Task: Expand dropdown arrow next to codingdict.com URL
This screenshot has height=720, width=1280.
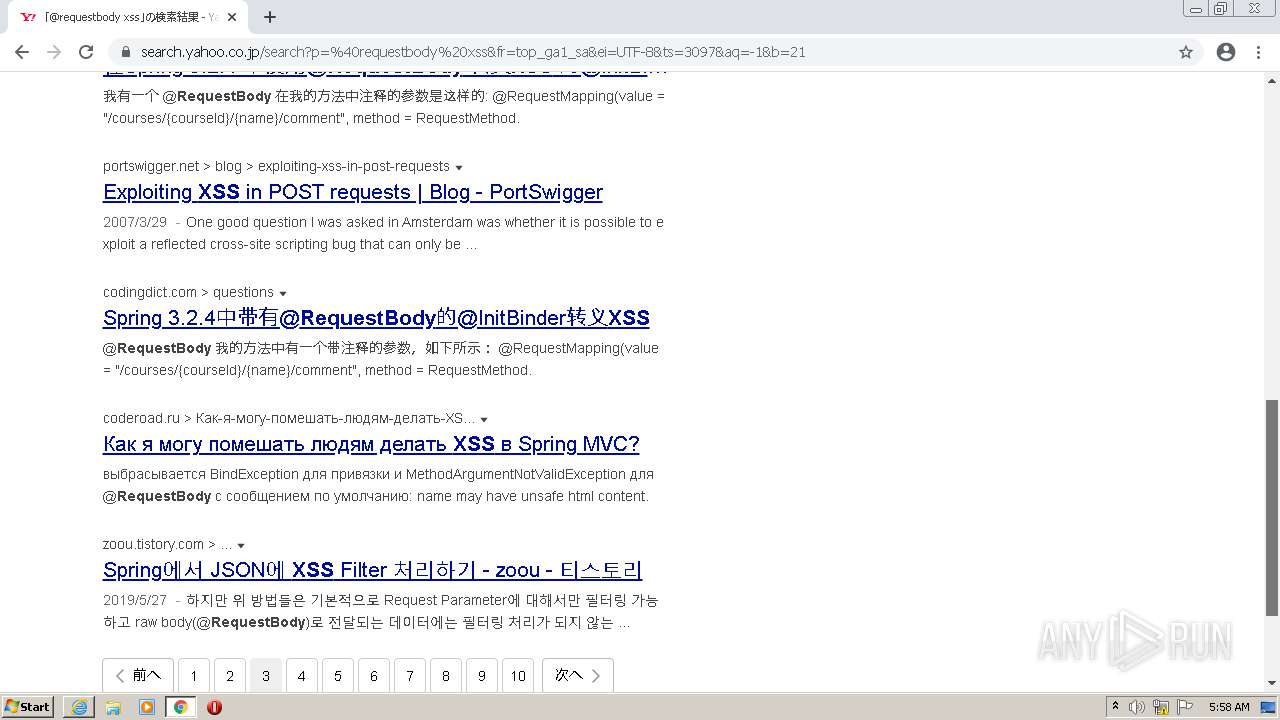Action: tap(283, 293)
